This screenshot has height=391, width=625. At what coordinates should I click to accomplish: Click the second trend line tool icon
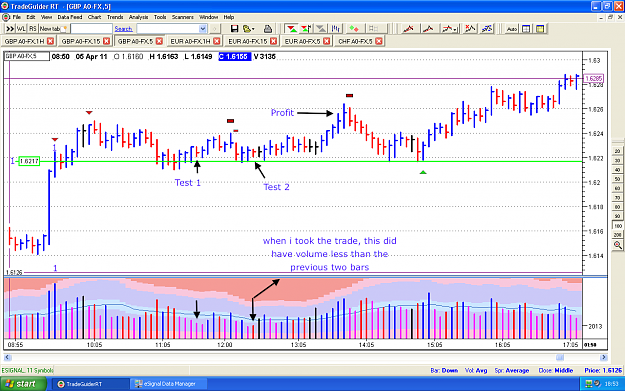428,29
